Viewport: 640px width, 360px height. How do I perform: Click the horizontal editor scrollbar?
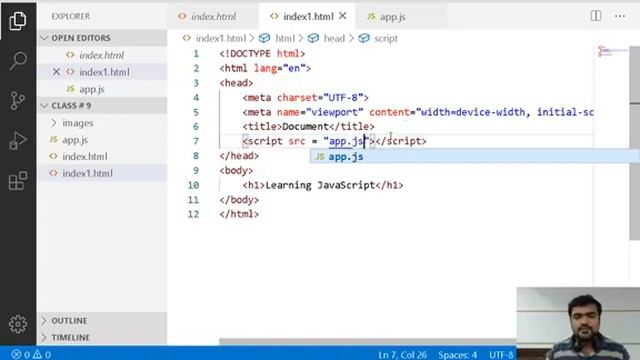(367, 341)
